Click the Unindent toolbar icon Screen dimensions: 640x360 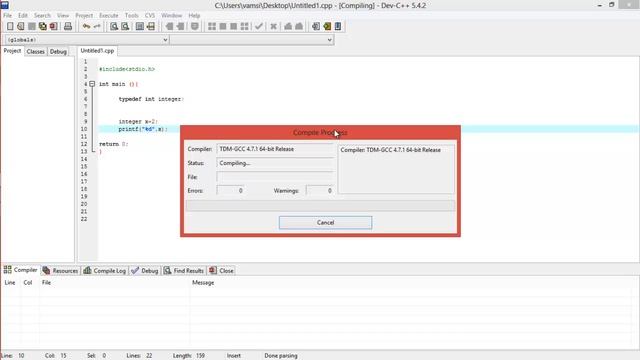coord(169,26)
